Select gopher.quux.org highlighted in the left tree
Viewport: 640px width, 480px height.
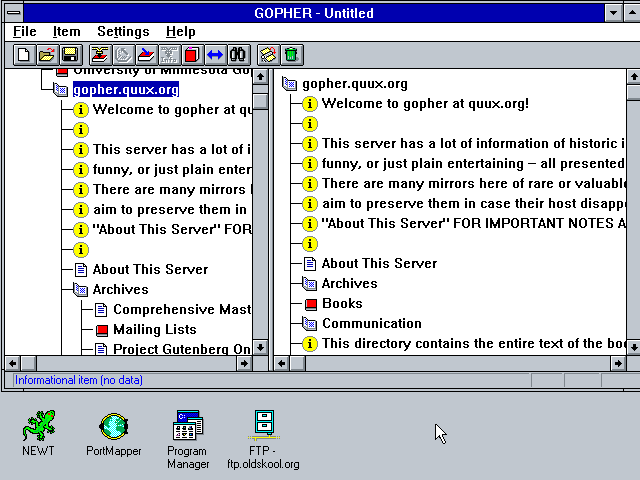tap(126, 89)
